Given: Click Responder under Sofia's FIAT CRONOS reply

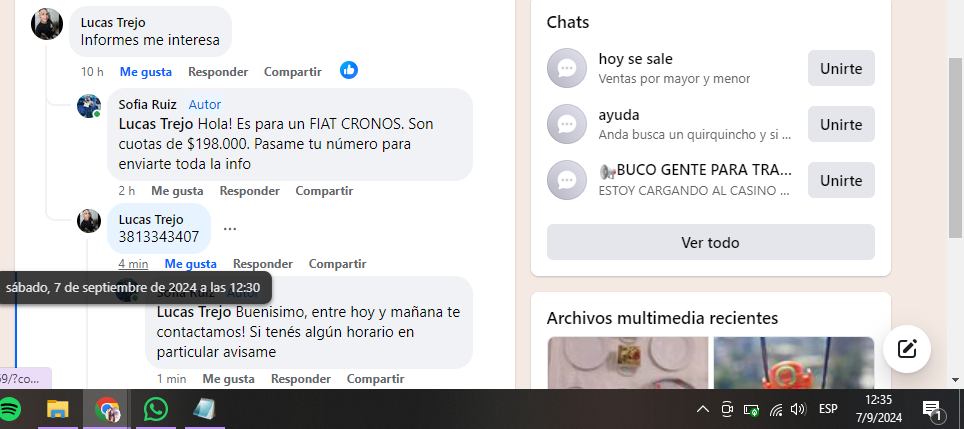Looking at the screenshot, I should pyautogui.click(x=250, y=191).
